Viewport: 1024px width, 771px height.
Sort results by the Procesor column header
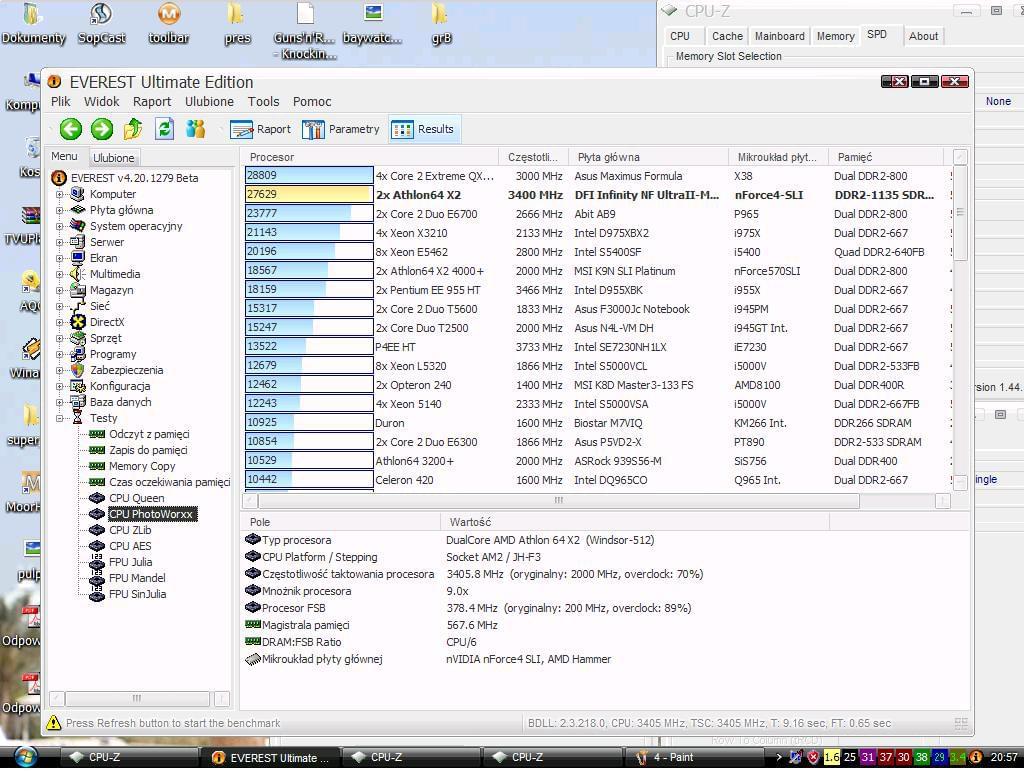tap(371, 157)
